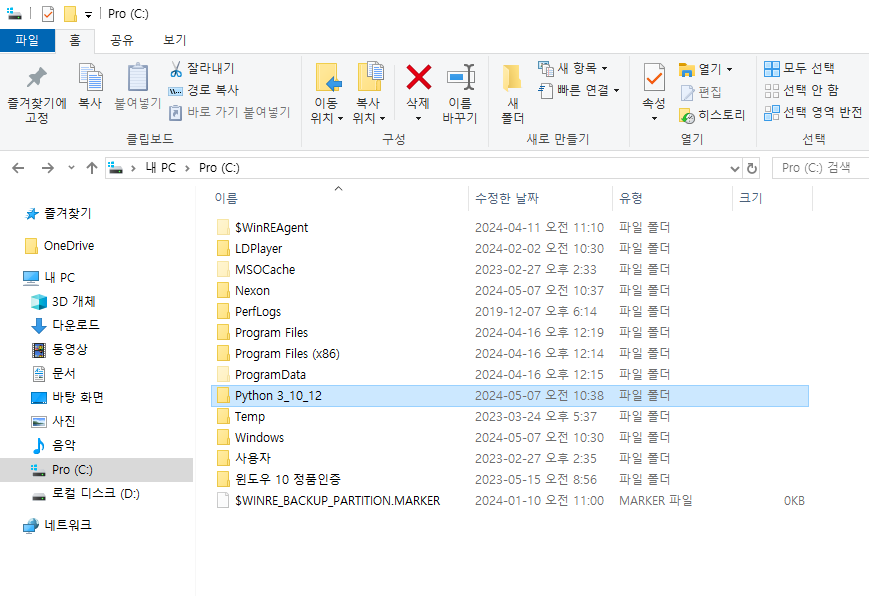Sort by 이름 column header

[x=226, y=198]
